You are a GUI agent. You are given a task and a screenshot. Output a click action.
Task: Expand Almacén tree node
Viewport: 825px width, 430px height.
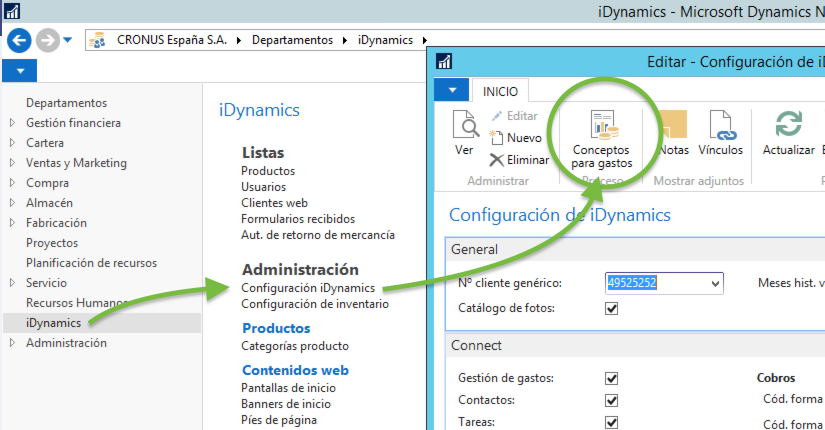[x=13, y=203]
